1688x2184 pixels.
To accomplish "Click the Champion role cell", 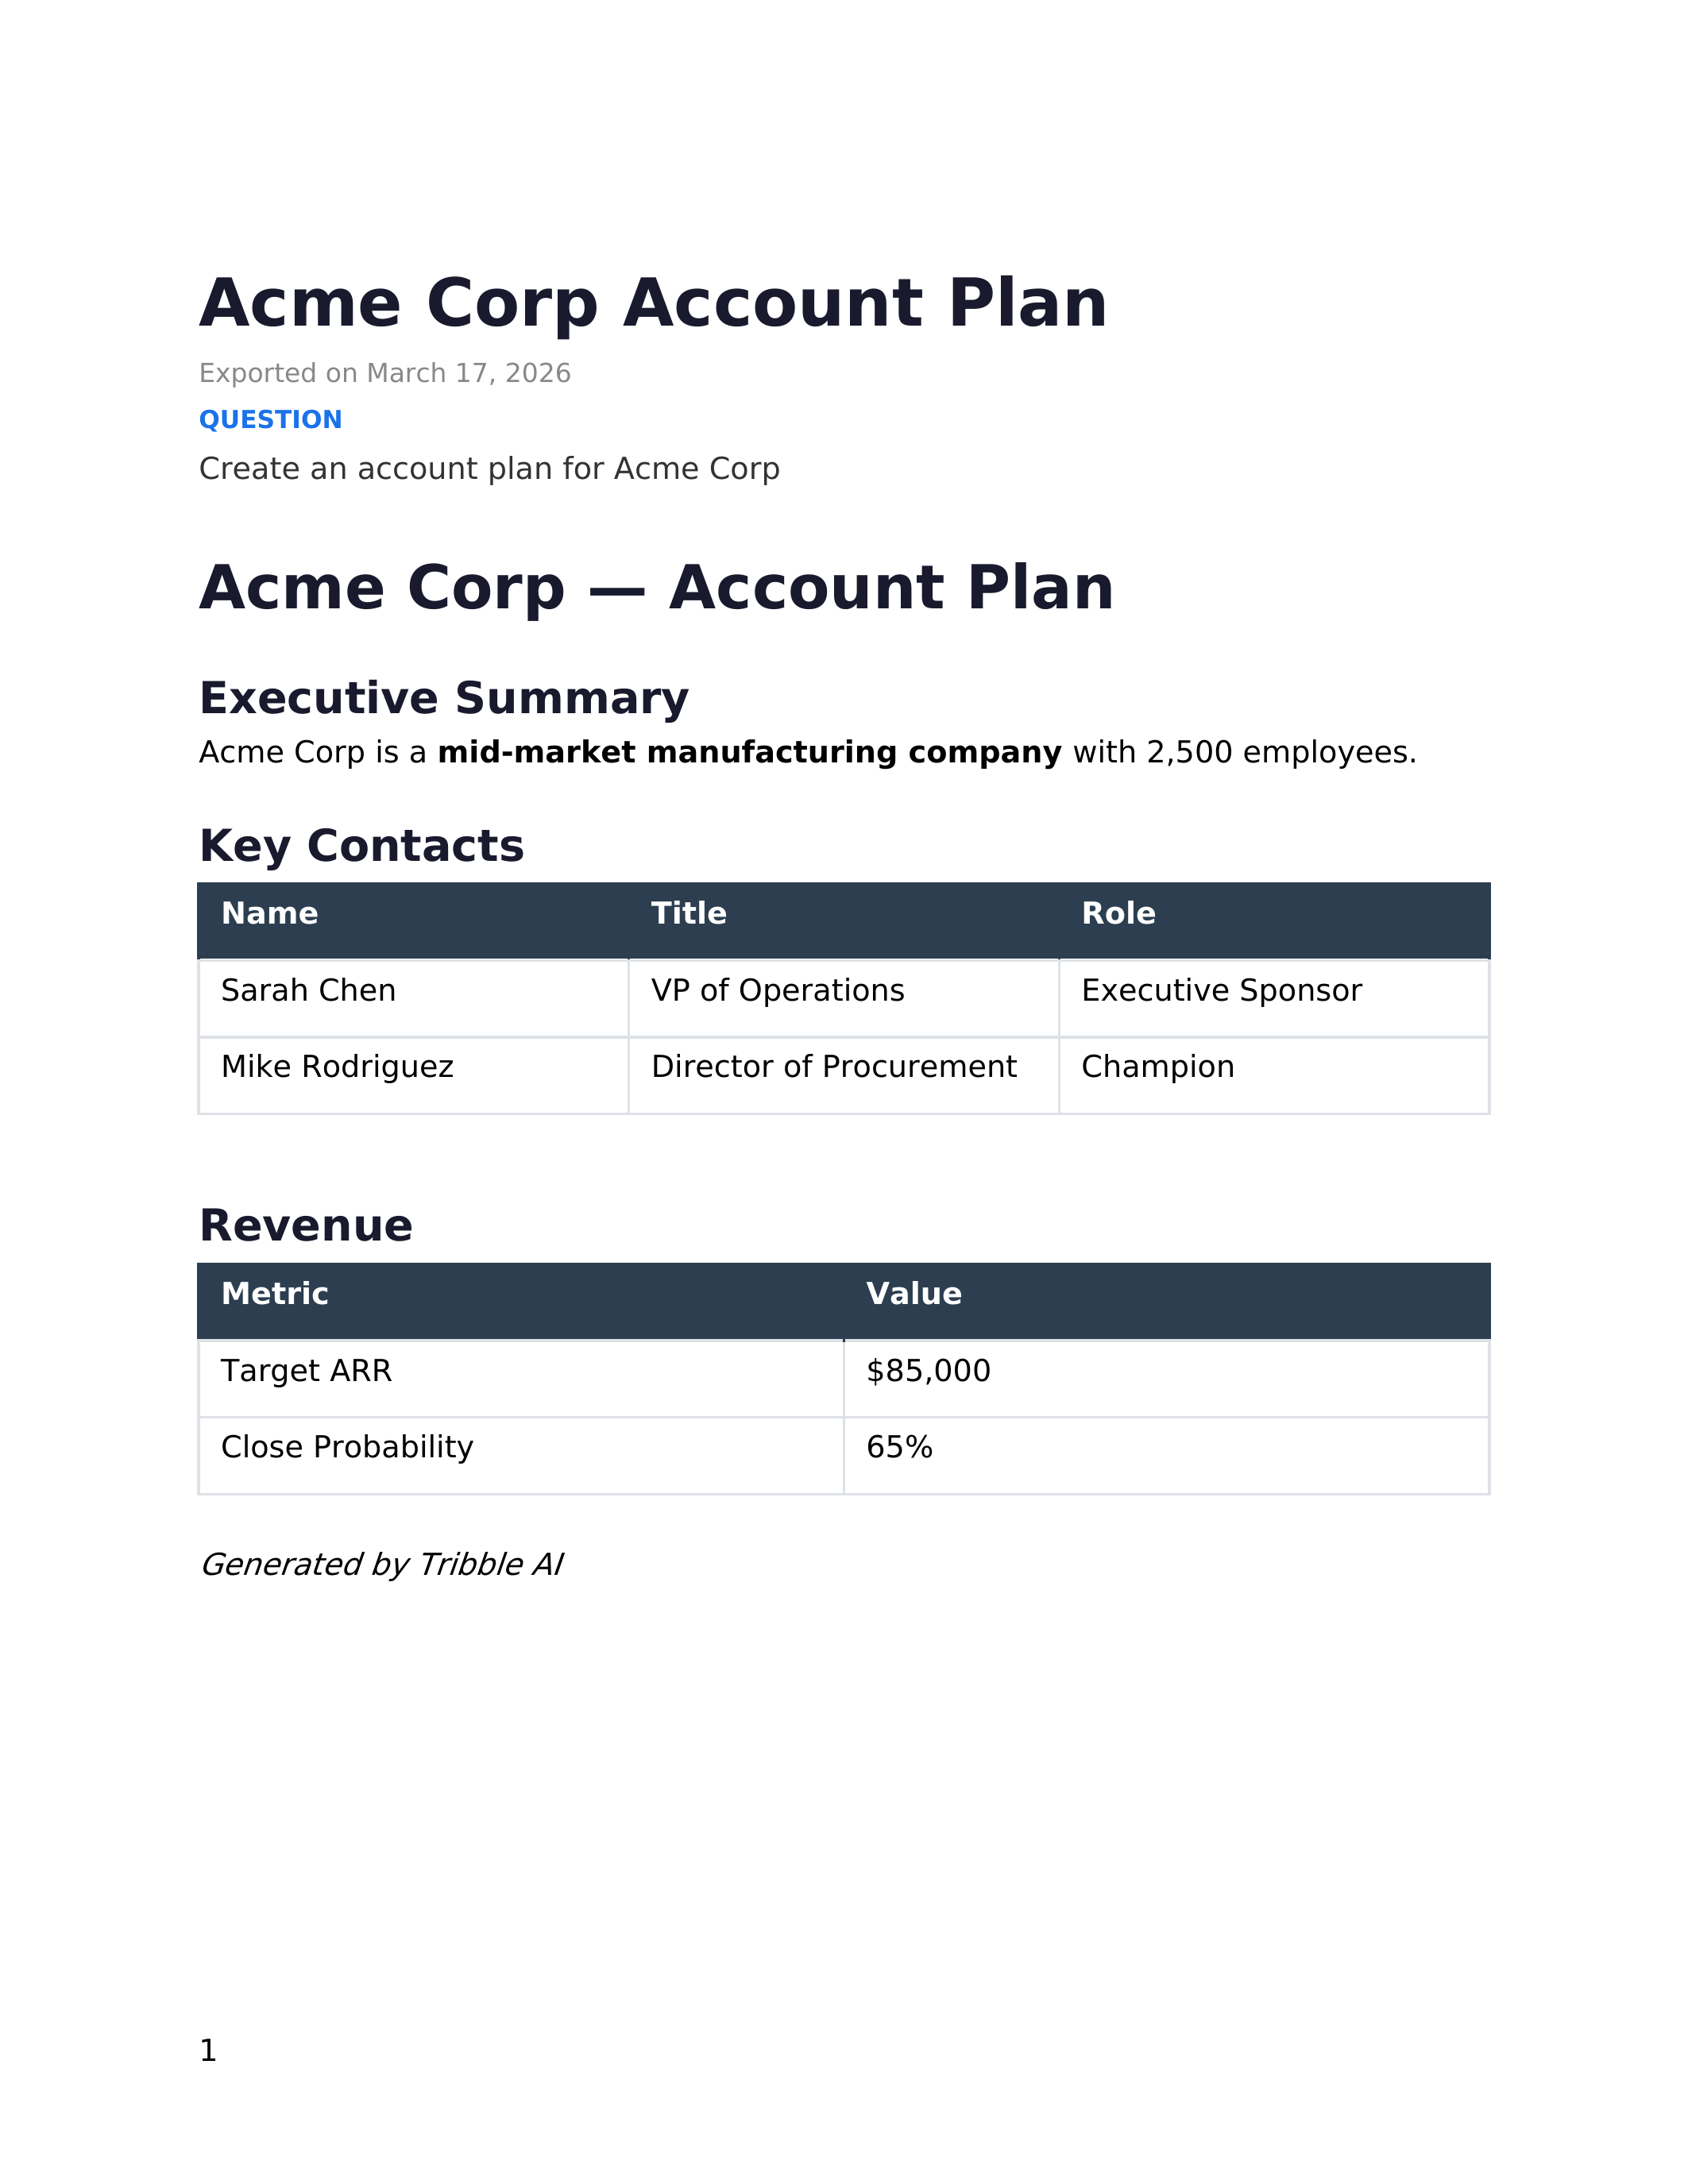I will [1274, 1075].
